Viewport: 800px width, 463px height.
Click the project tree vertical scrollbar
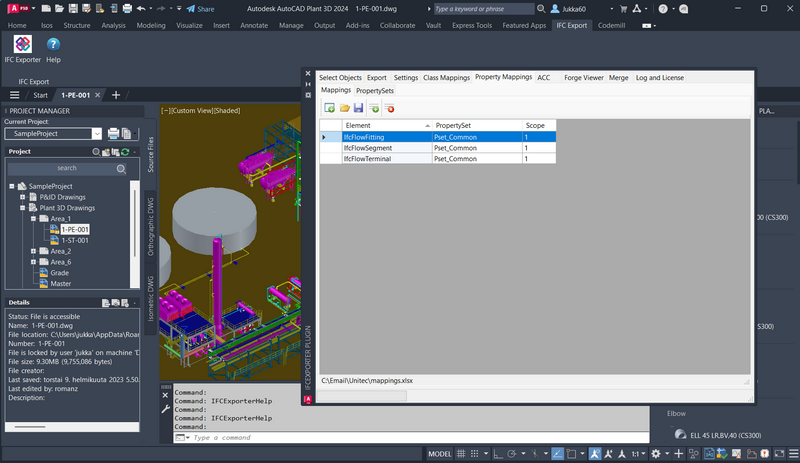135,234
